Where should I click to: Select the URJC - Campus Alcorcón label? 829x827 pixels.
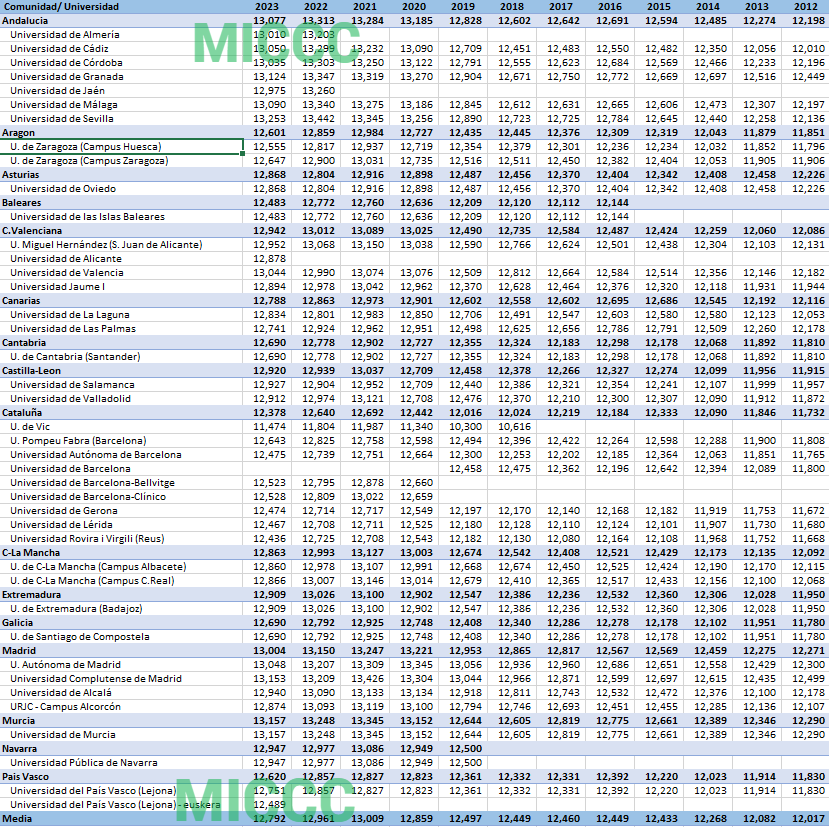pyautogui.click(x=66, y=707)
